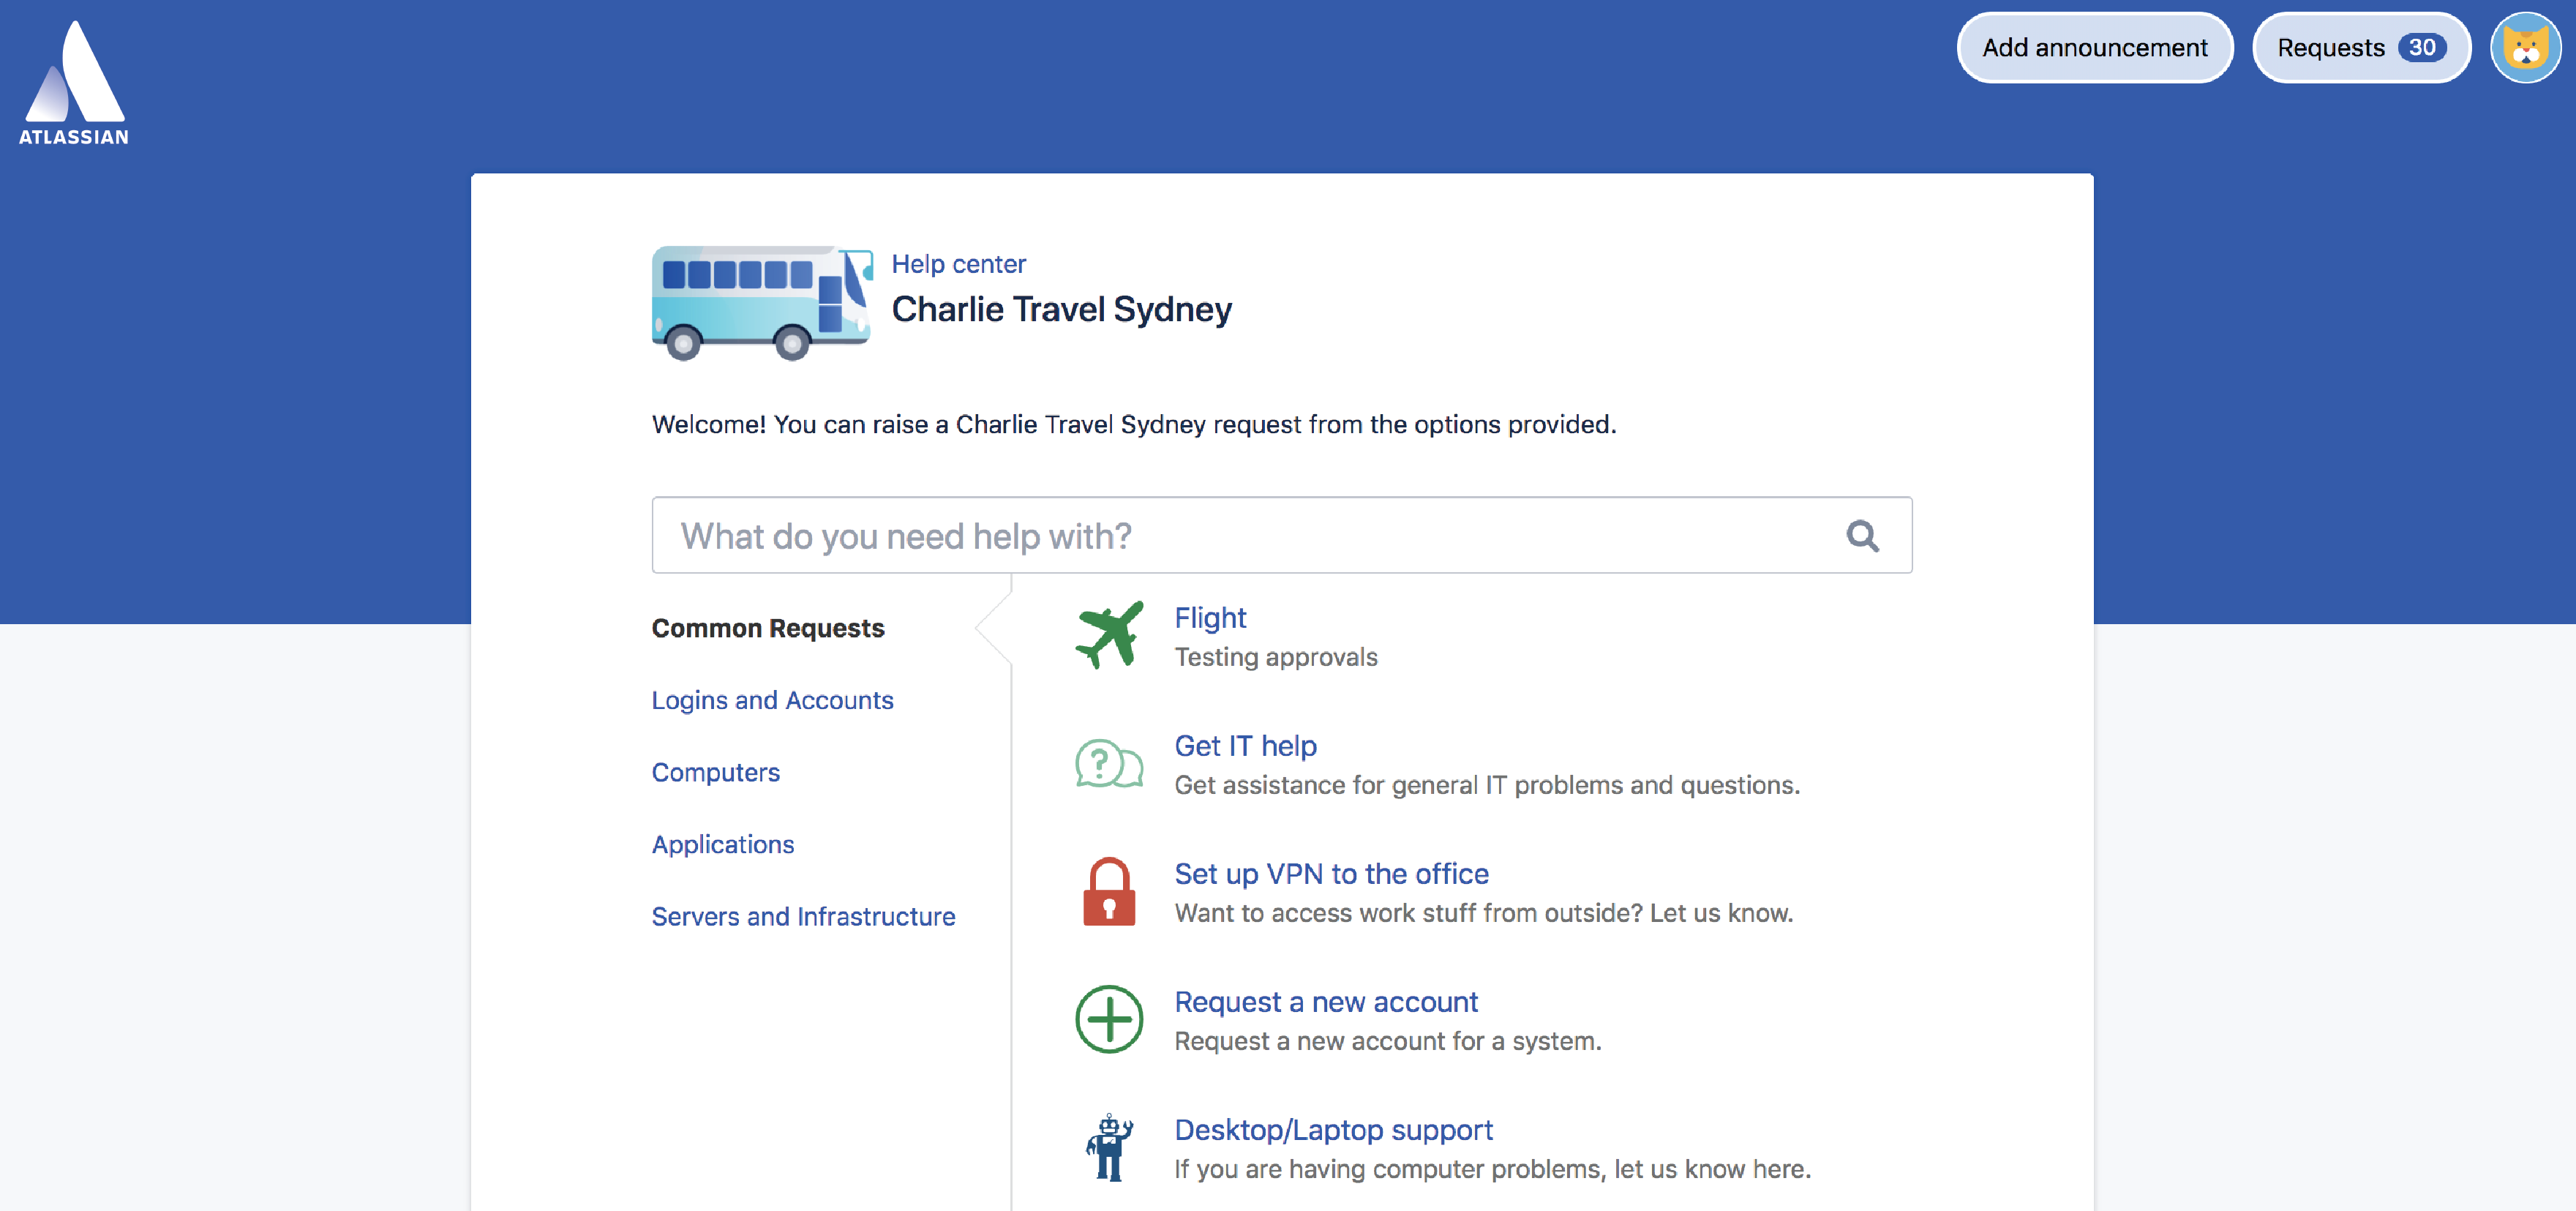
Task: Select the Common Requests menu item
Action: [x=767, y=626]
